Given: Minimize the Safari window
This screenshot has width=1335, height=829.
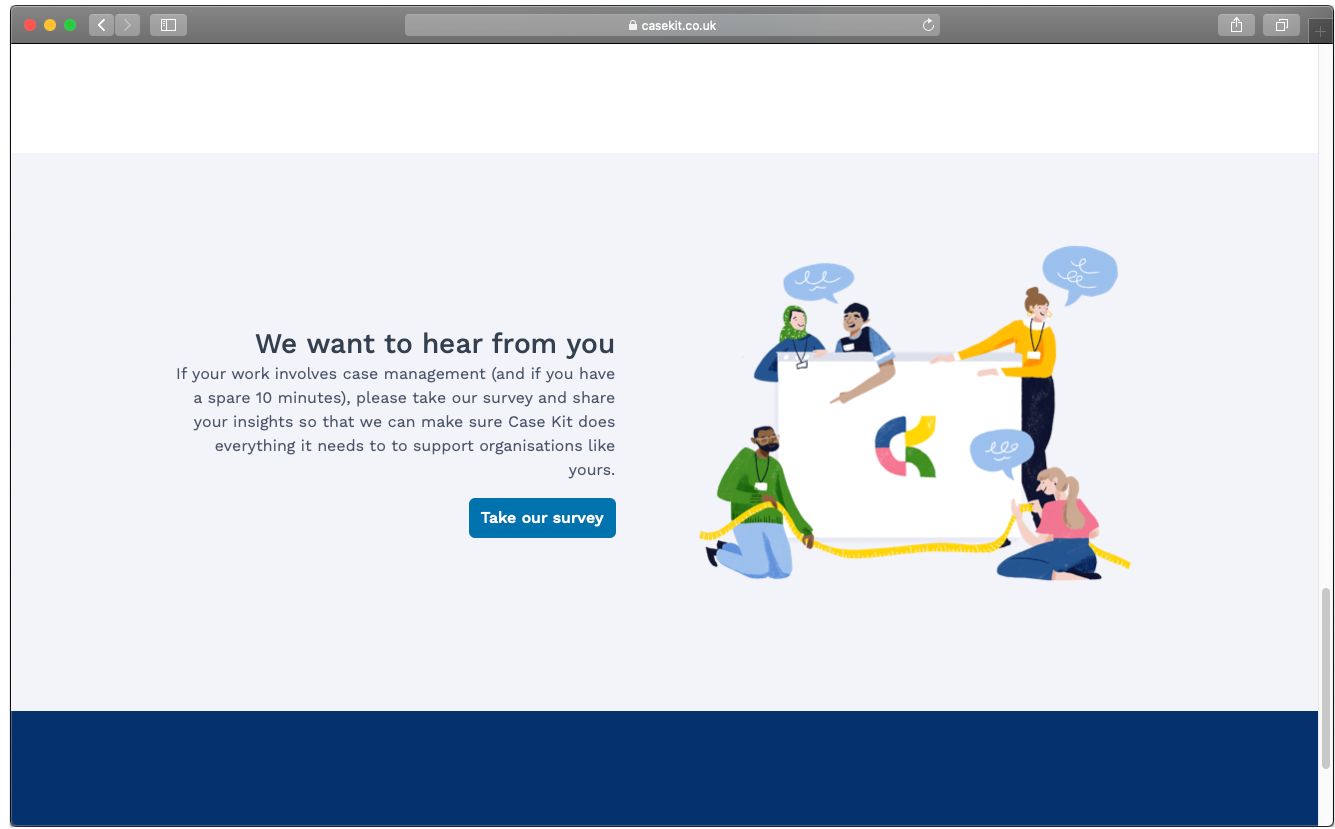Looking at the screenshot, I should 50,25.
